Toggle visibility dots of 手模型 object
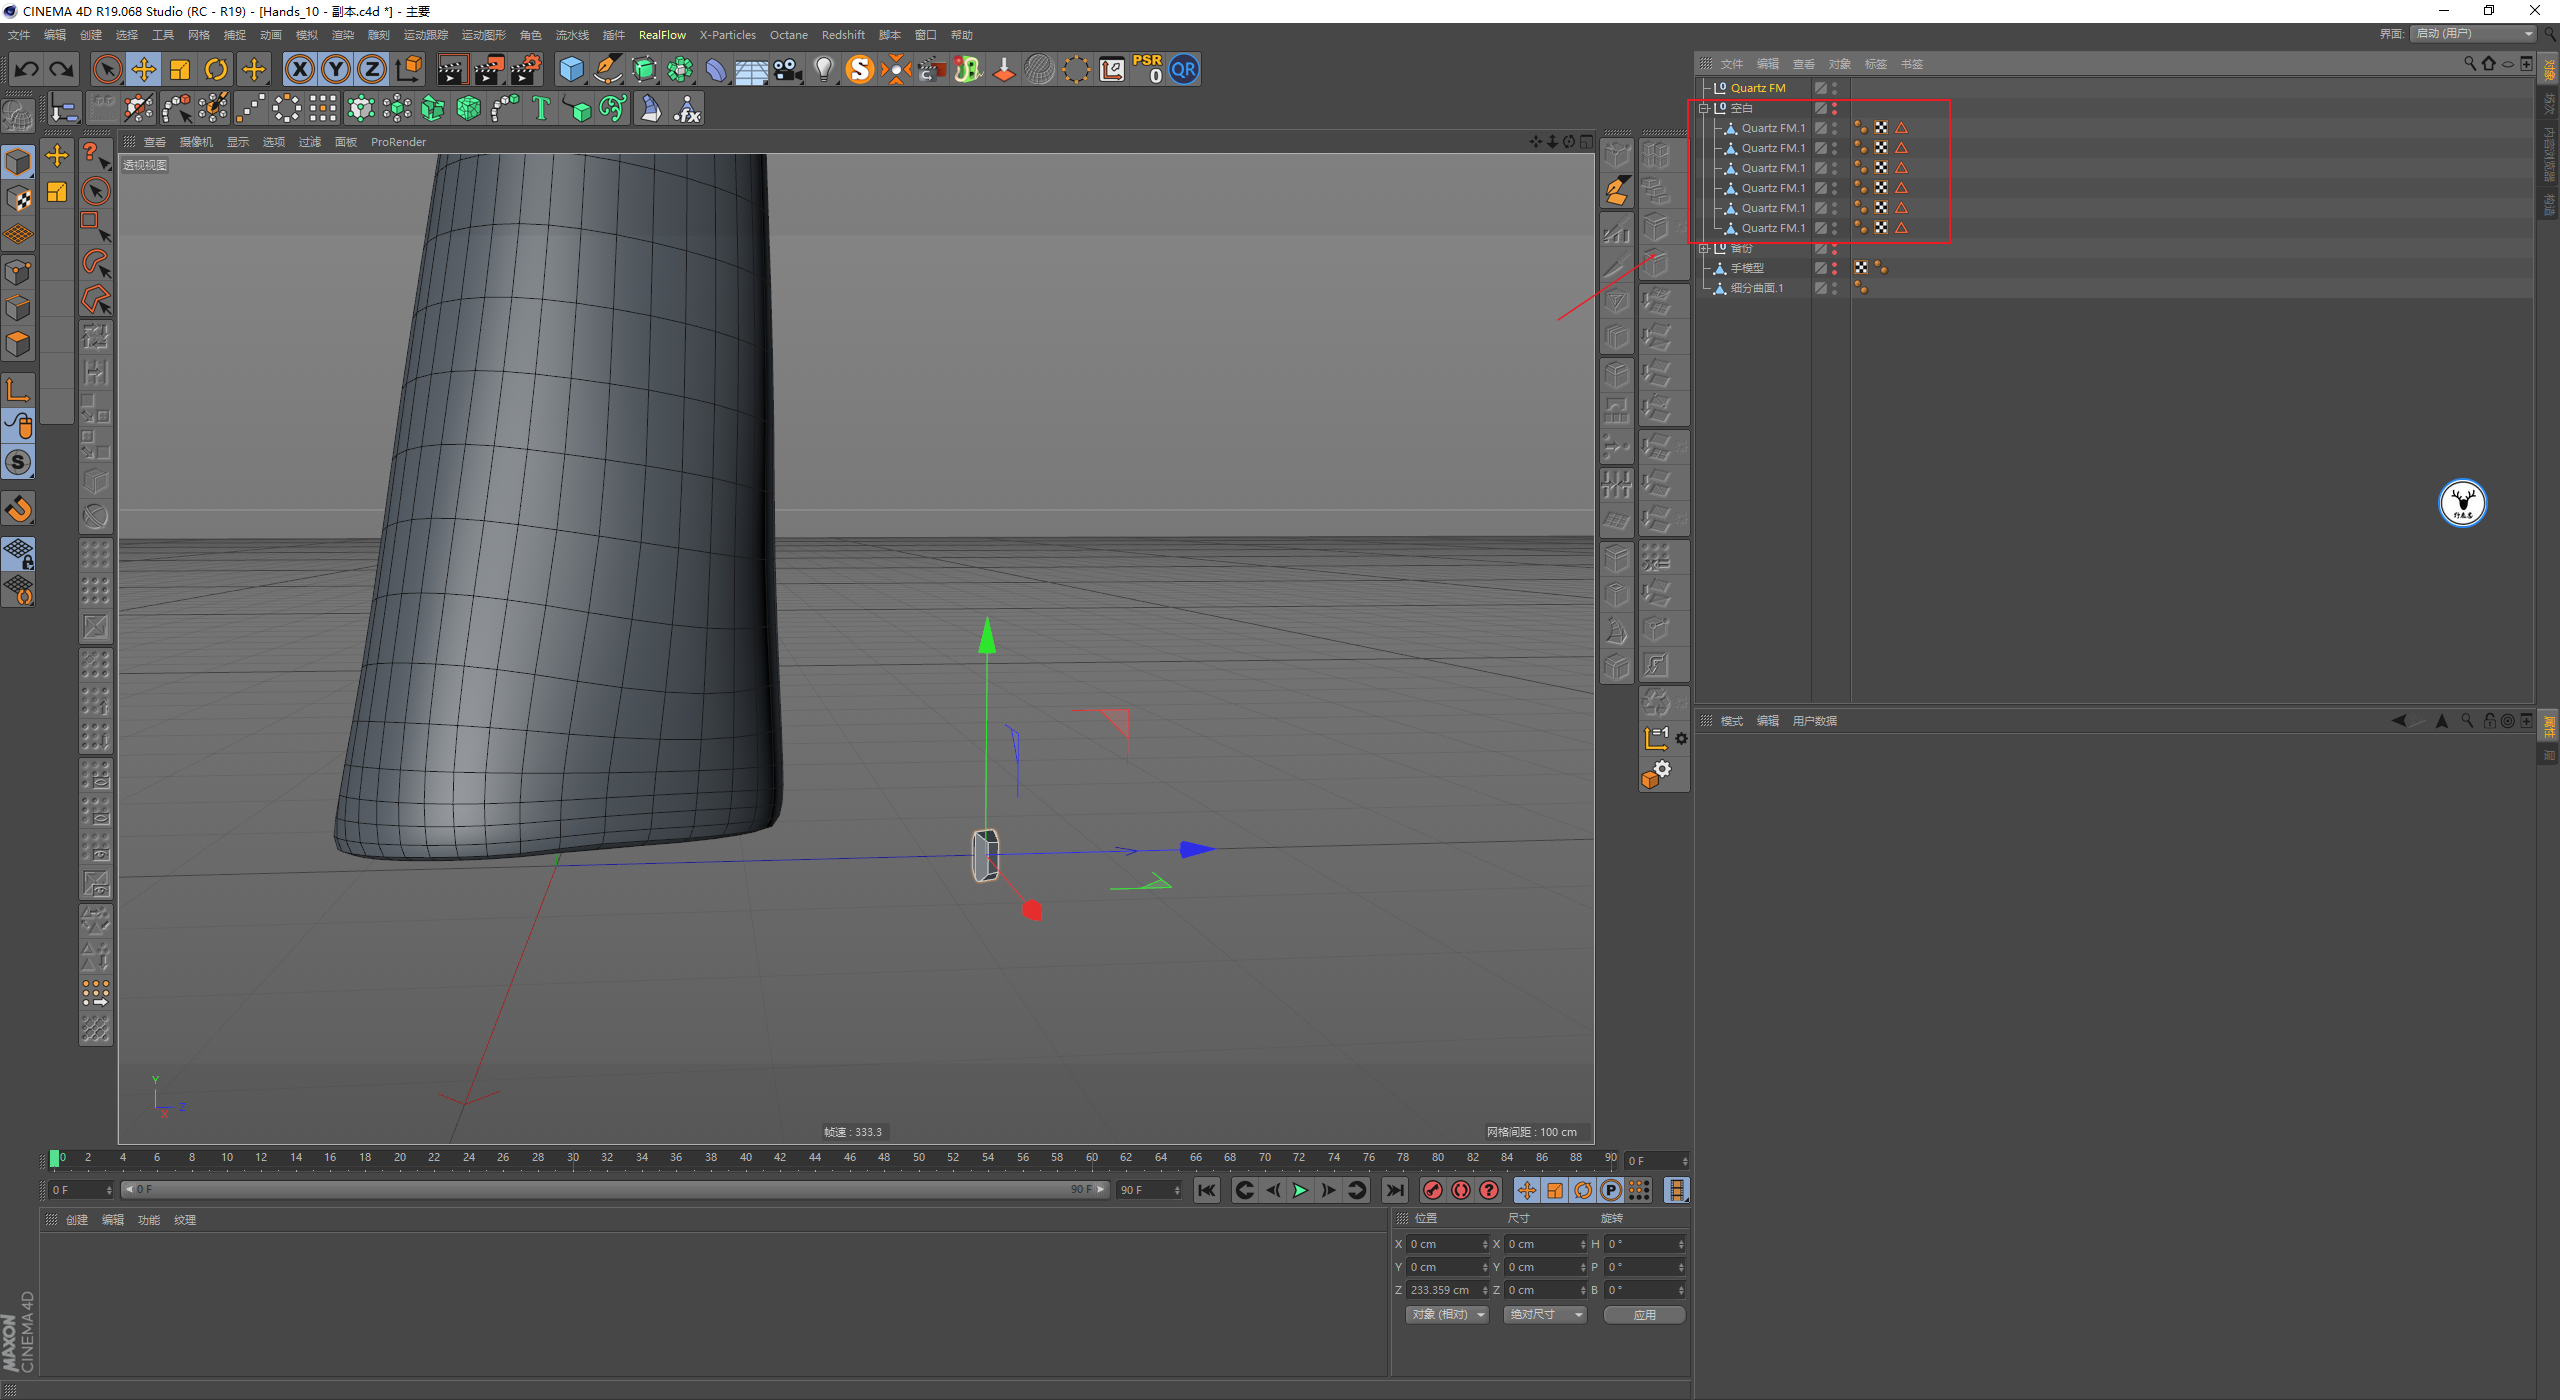 (x=1834, y=268)
